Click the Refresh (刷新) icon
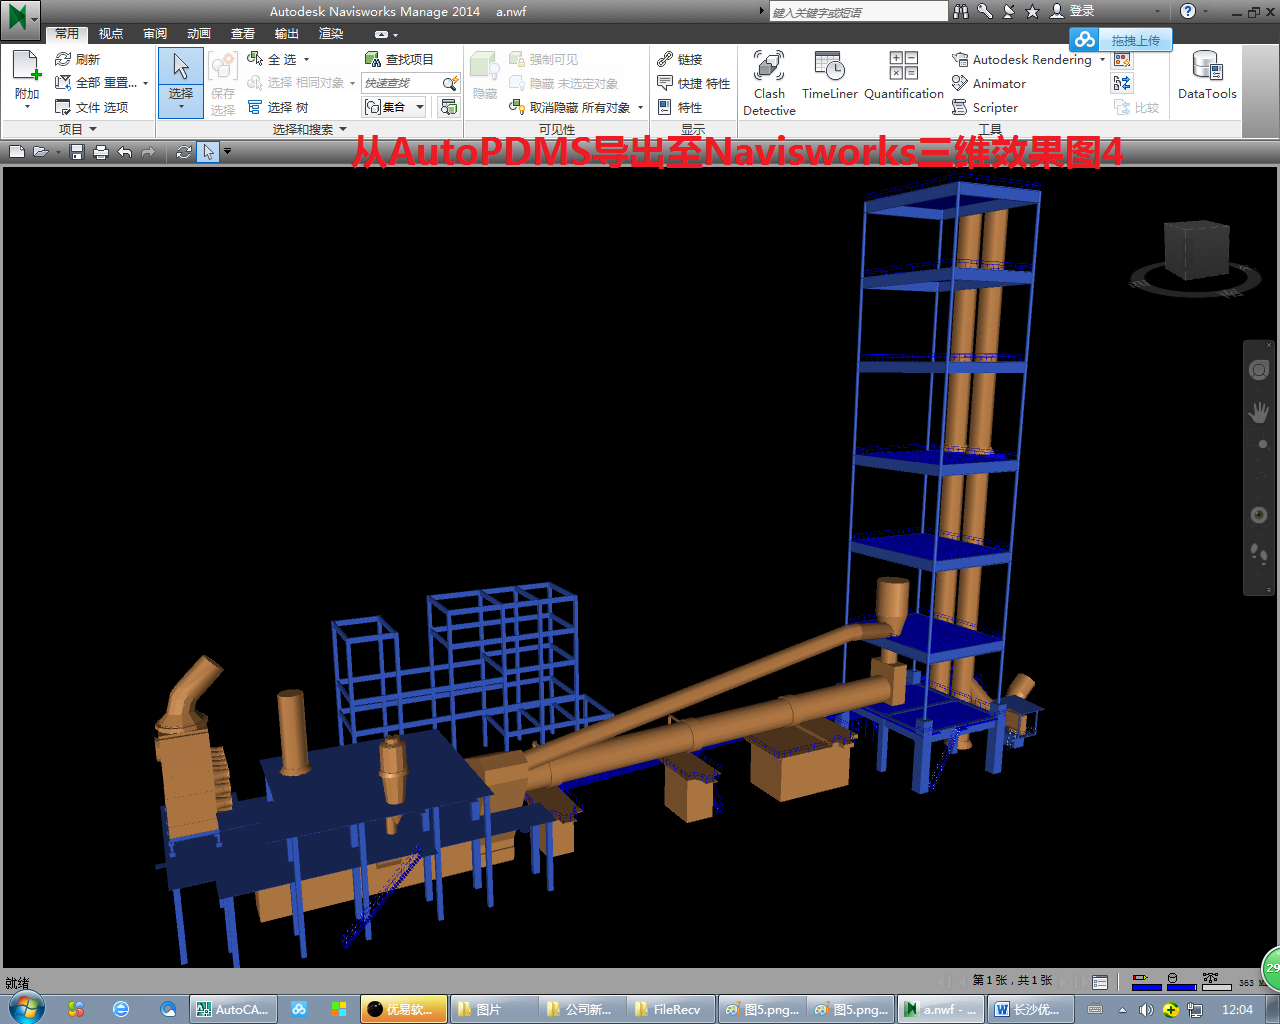 (63, 59)
